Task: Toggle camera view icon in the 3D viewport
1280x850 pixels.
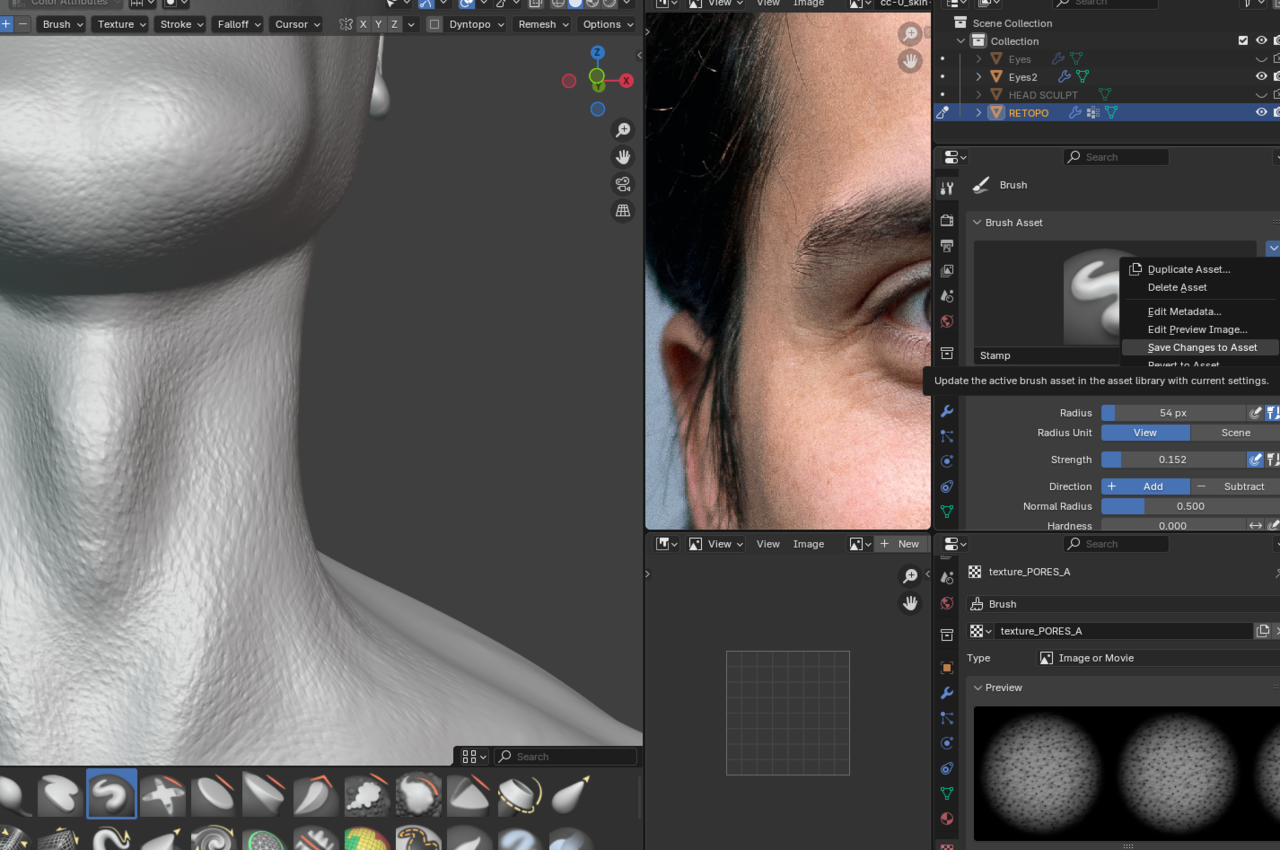Action: [x=623, y=184]
